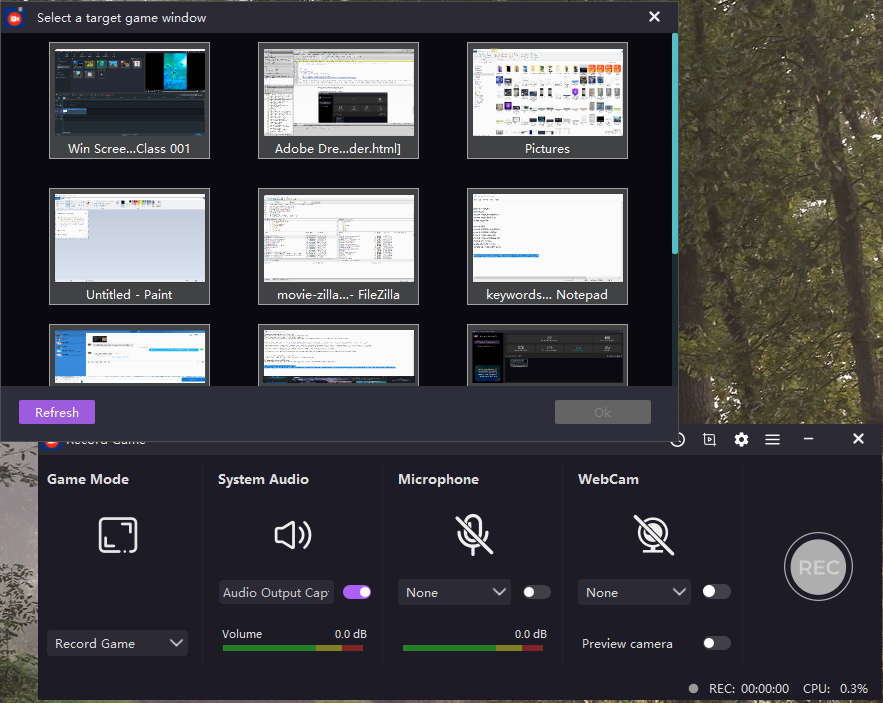Click the muted Microphone icon
The height and width of the screenshot is (703, 883).
[x=473, y=535]
